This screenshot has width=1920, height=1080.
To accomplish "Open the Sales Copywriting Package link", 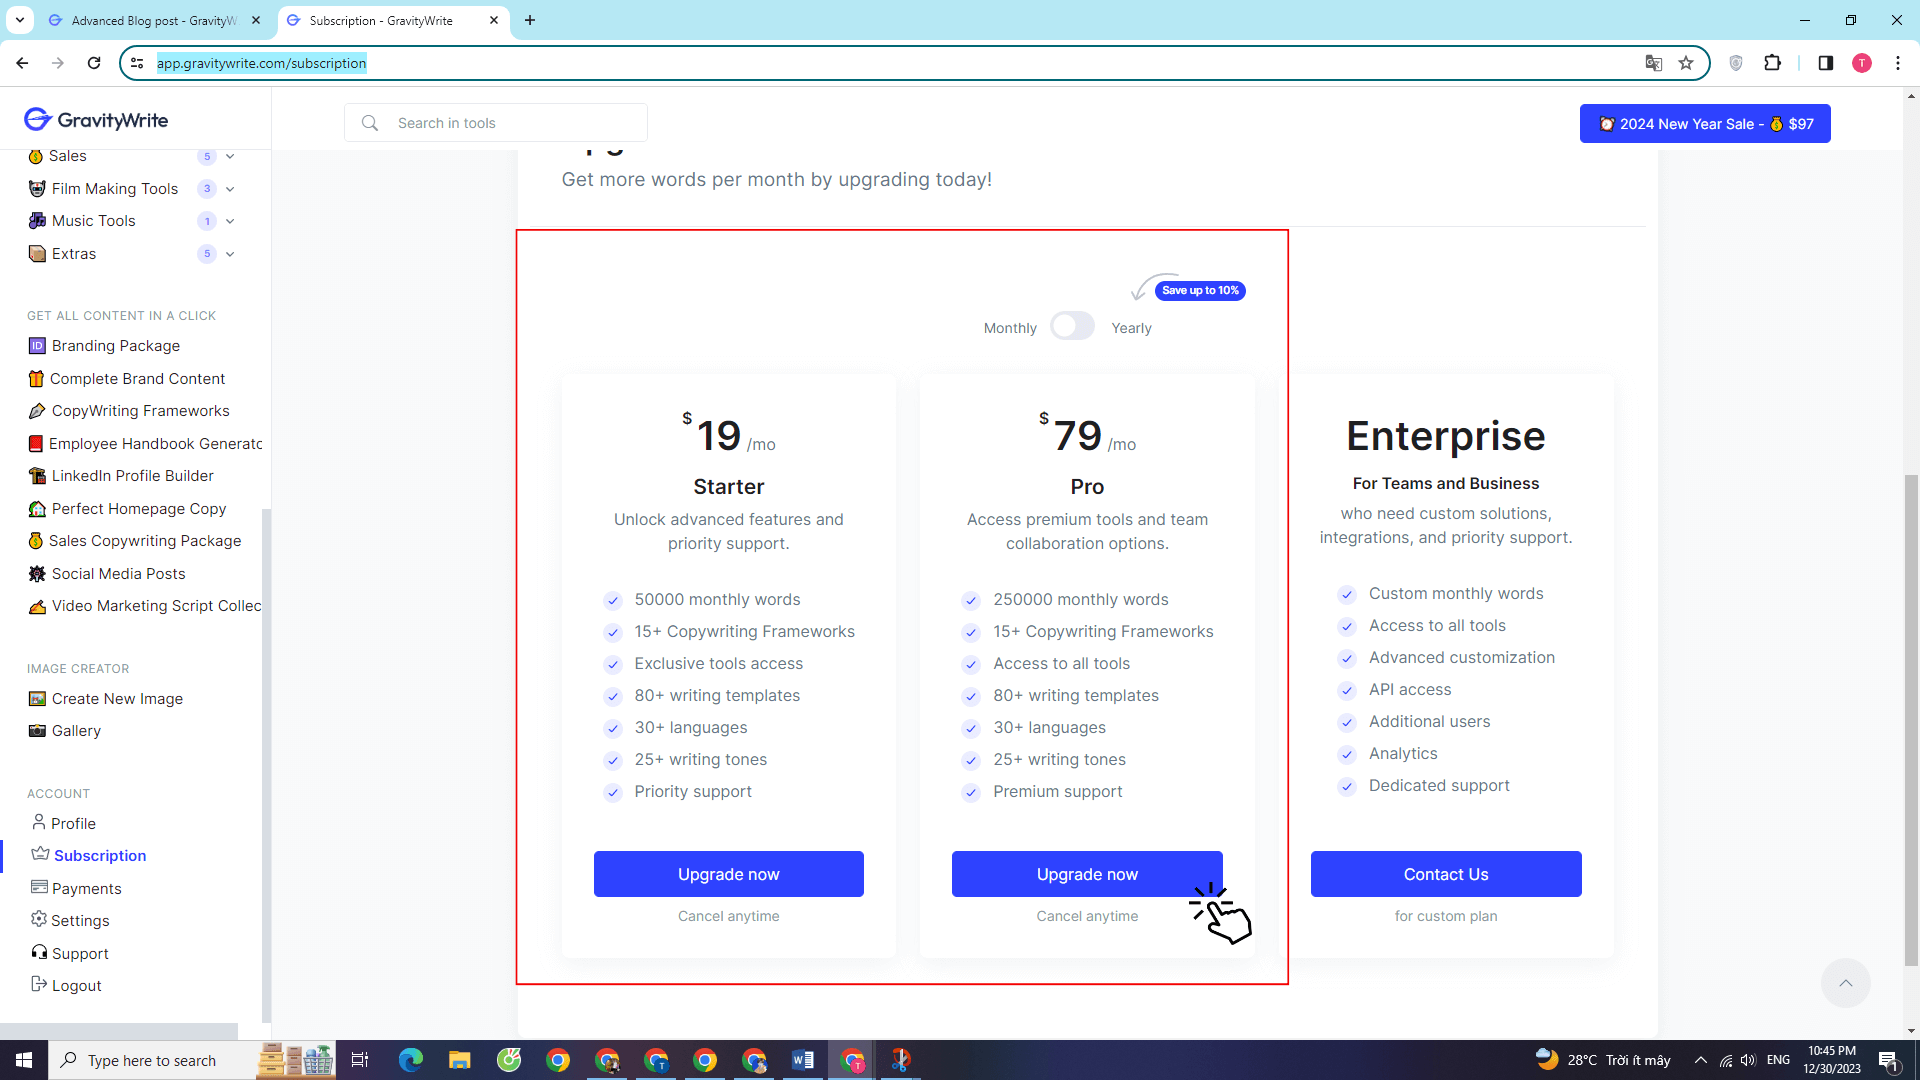I will 145,541.
